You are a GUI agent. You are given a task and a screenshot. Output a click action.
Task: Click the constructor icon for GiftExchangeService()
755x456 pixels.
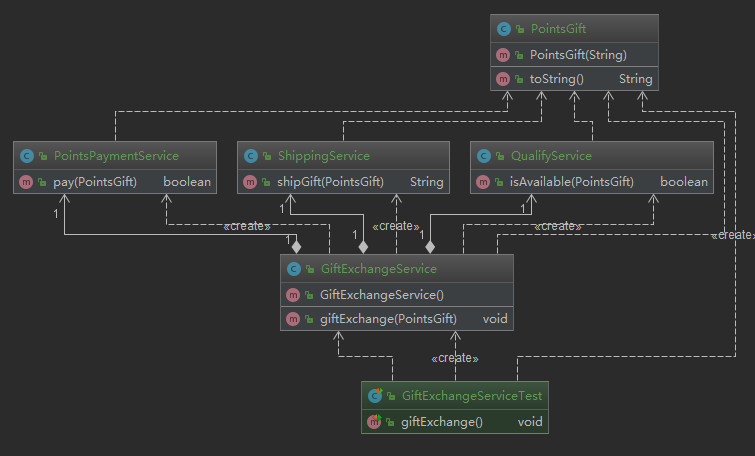point(293,295)
